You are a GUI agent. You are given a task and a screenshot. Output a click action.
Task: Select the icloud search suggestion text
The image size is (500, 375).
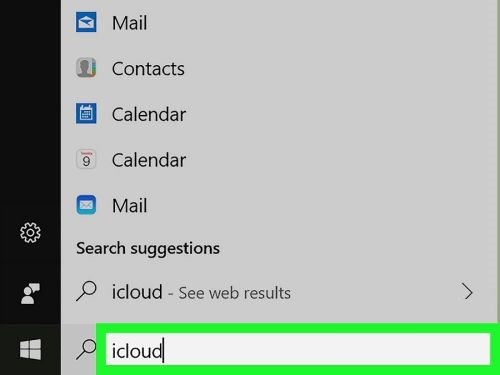137,292
